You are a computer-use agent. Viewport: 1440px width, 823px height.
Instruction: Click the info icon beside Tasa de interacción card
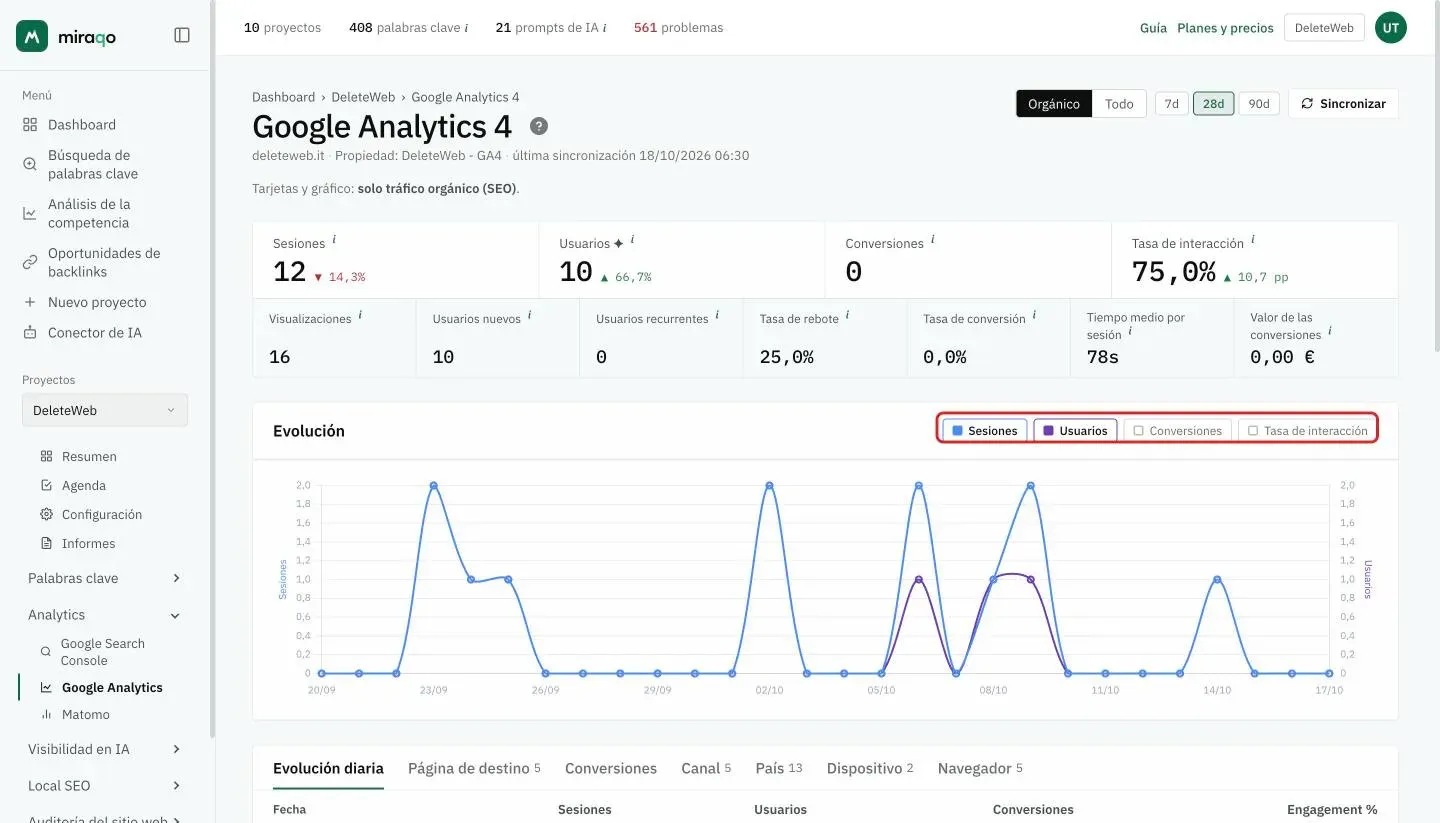pos(1253,240)
